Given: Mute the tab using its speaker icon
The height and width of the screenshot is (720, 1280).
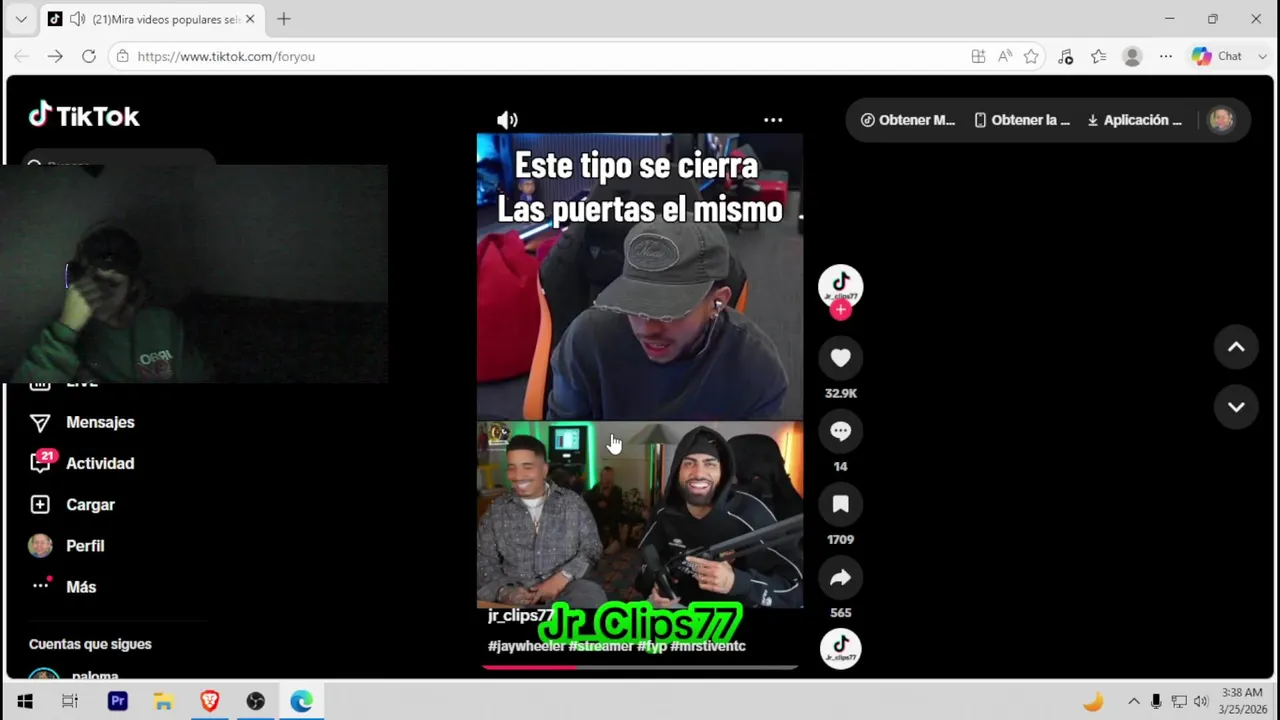Looking at the screenshot, I should 77,19.
